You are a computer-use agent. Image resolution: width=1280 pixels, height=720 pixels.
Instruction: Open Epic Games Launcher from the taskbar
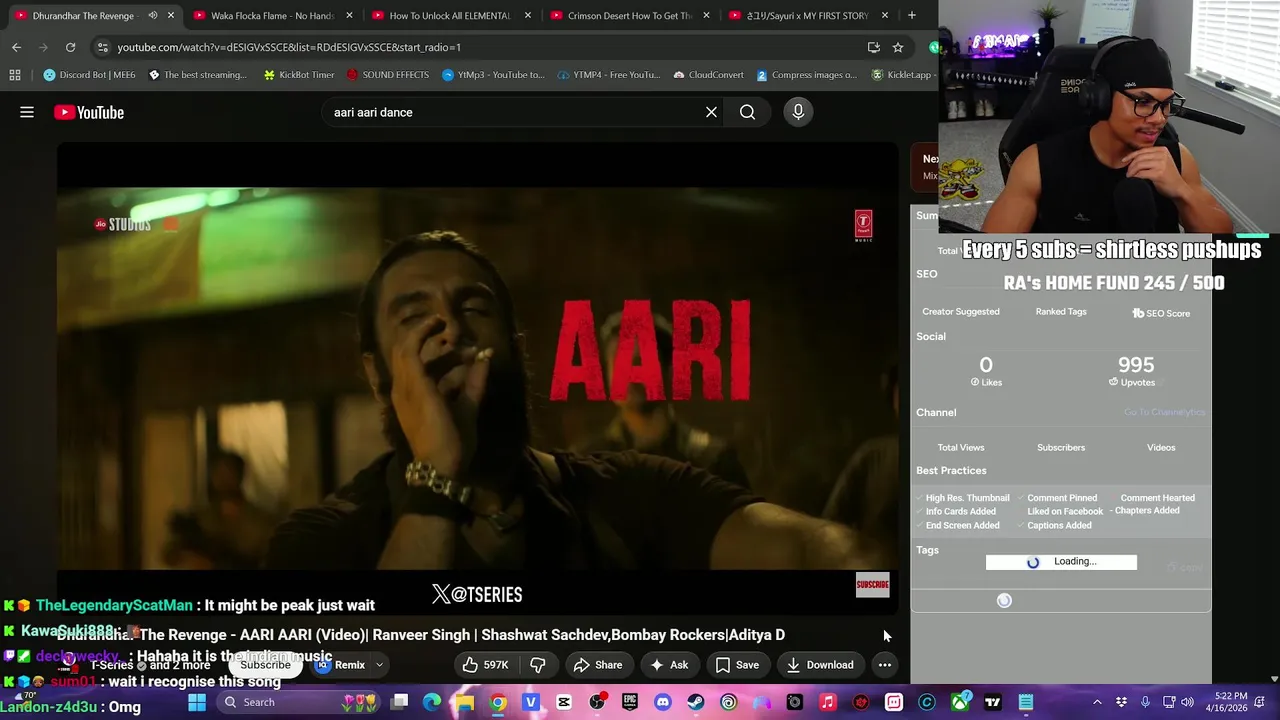coord(630,702)
